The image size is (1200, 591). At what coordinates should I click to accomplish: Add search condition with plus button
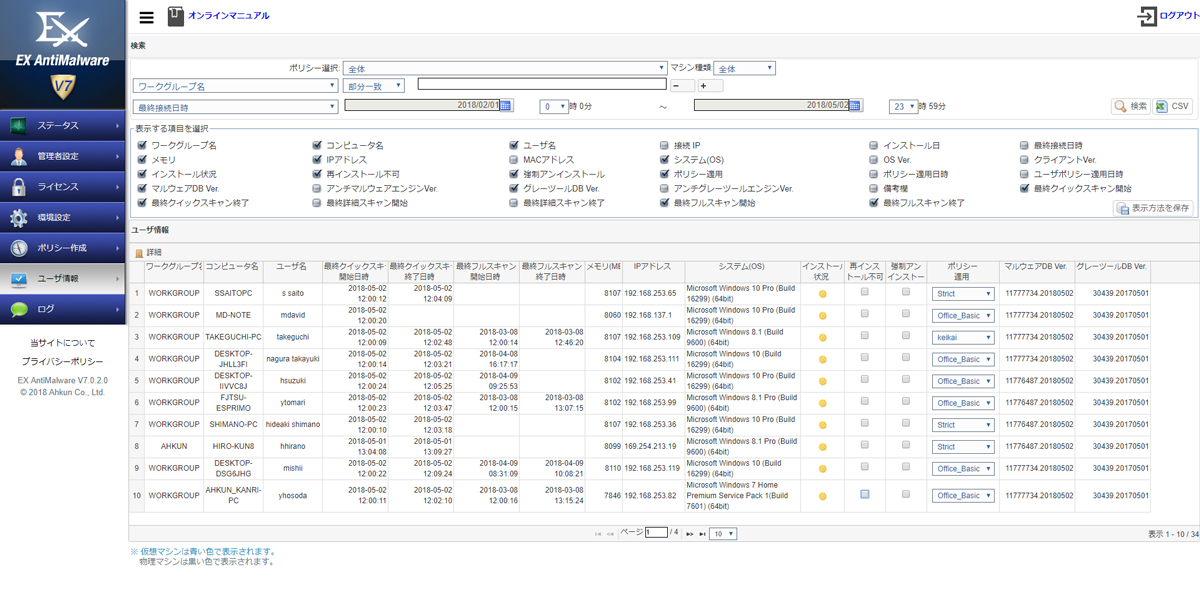[x=710, y=86]
